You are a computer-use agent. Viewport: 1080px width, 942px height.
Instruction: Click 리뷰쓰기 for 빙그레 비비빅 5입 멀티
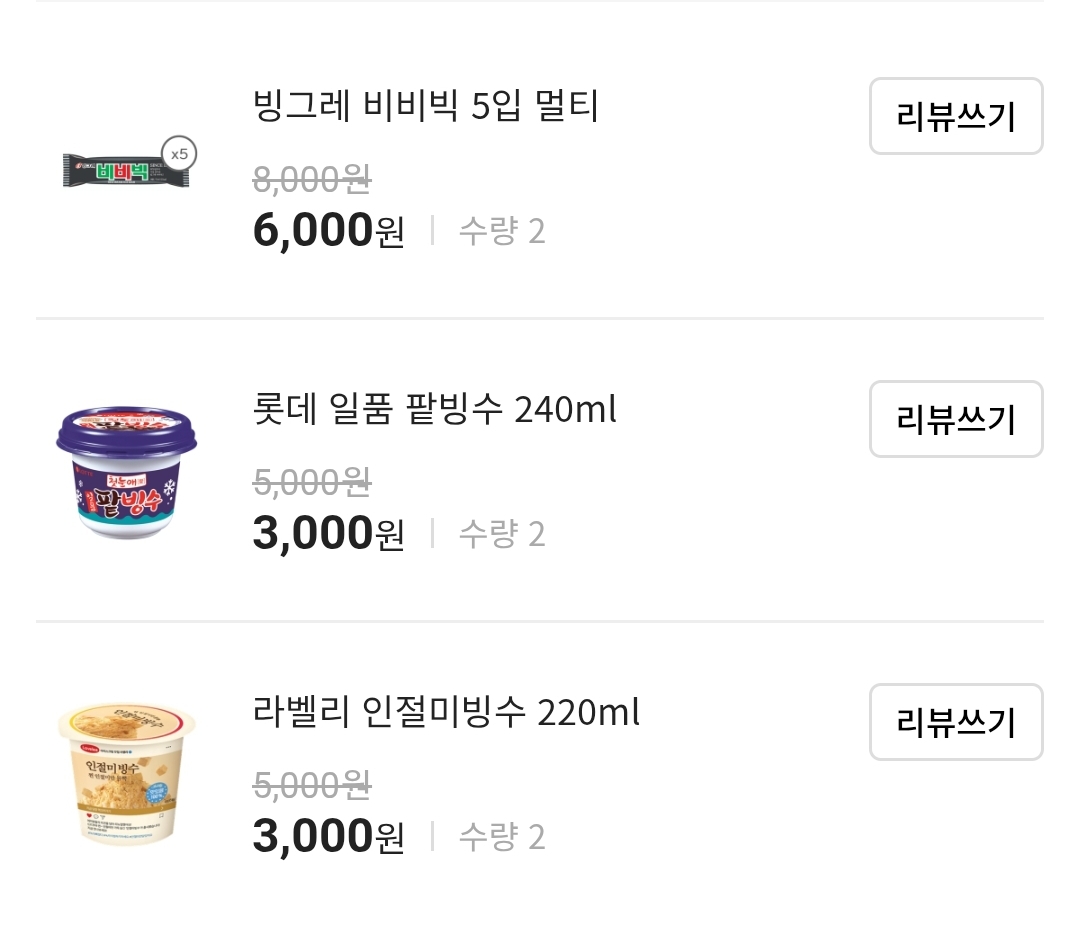click(955, 116)
